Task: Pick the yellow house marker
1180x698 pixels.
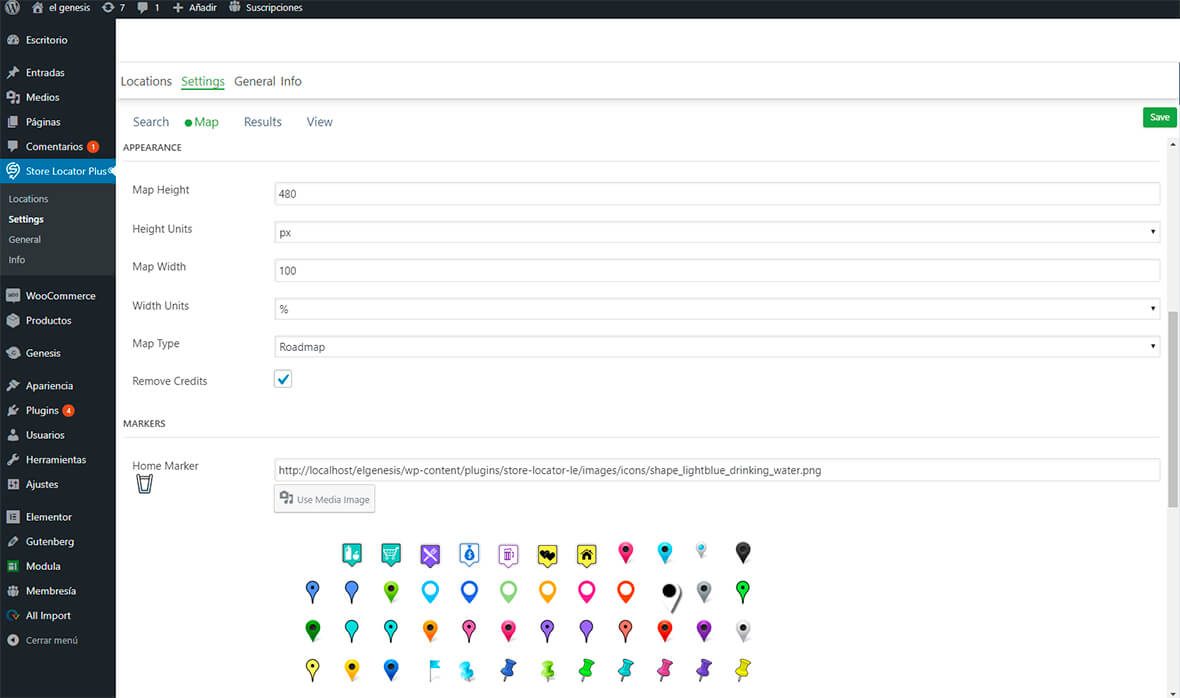Action: tap(586, 555)
